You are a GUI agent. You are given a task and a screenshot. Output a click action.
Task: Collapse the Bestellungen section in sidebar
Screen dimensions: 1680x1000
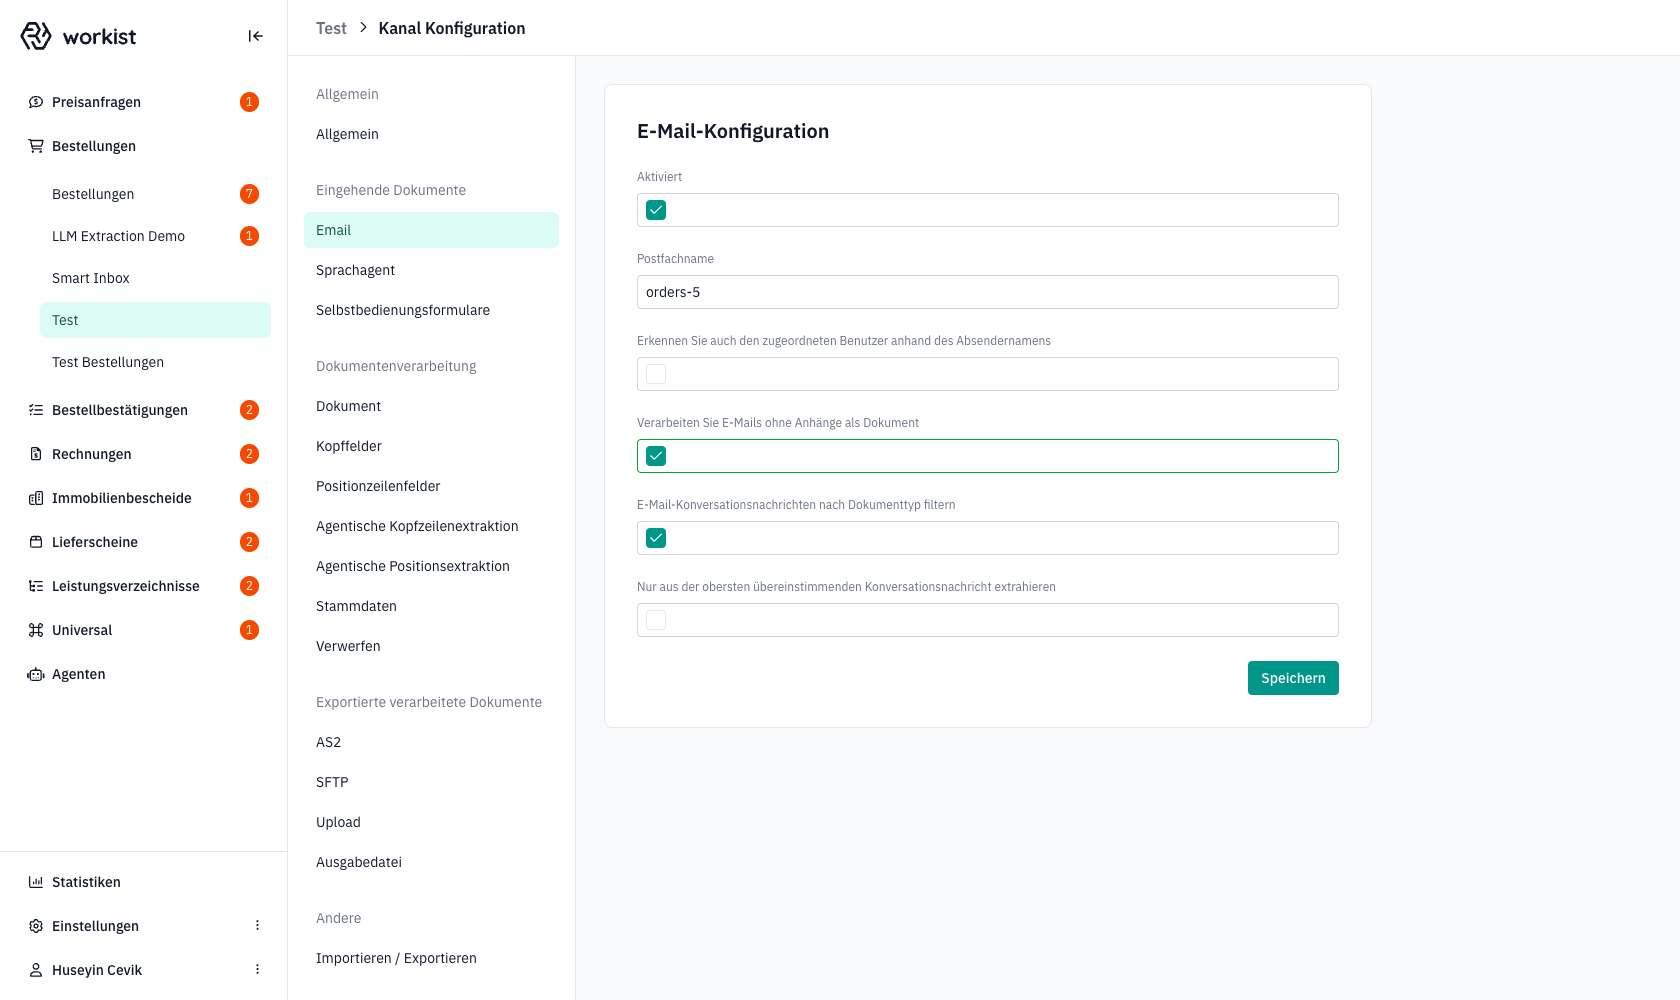143,146
